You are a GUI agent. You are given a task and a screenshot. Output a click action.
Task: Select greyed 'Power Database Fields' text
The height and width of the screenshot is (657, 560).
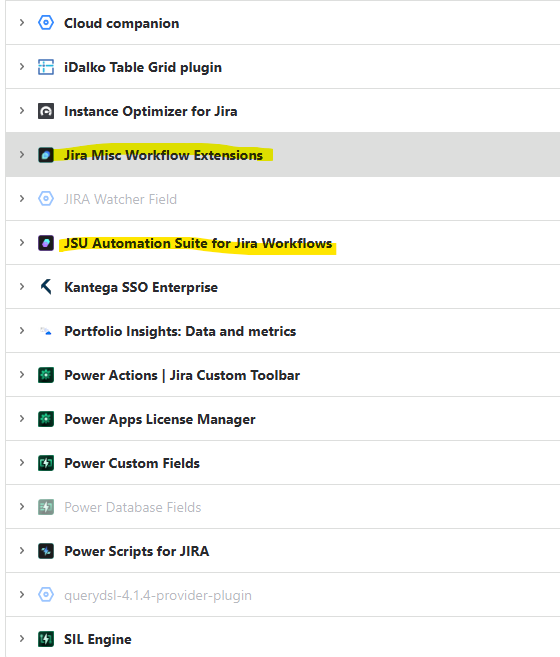[132, 507]
